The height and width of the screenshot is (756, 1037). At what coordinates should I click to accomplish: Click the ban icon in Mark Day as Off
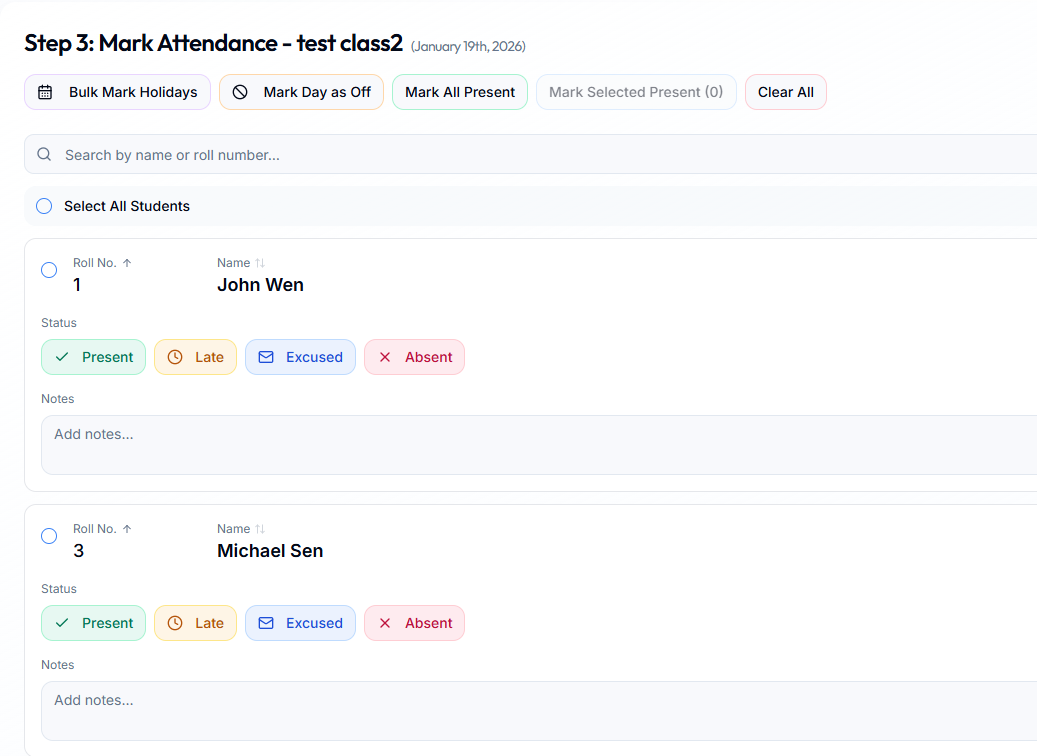point(240,92)
